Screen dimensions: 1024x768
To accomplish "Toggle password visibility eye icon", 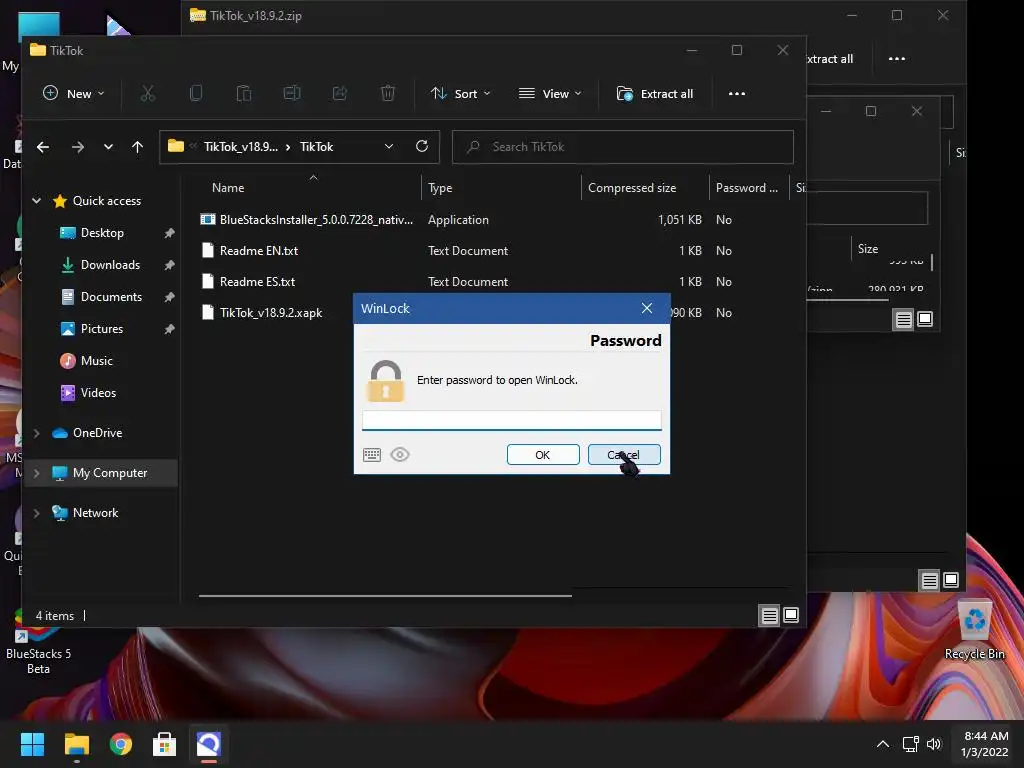I will tap(400, 455).
